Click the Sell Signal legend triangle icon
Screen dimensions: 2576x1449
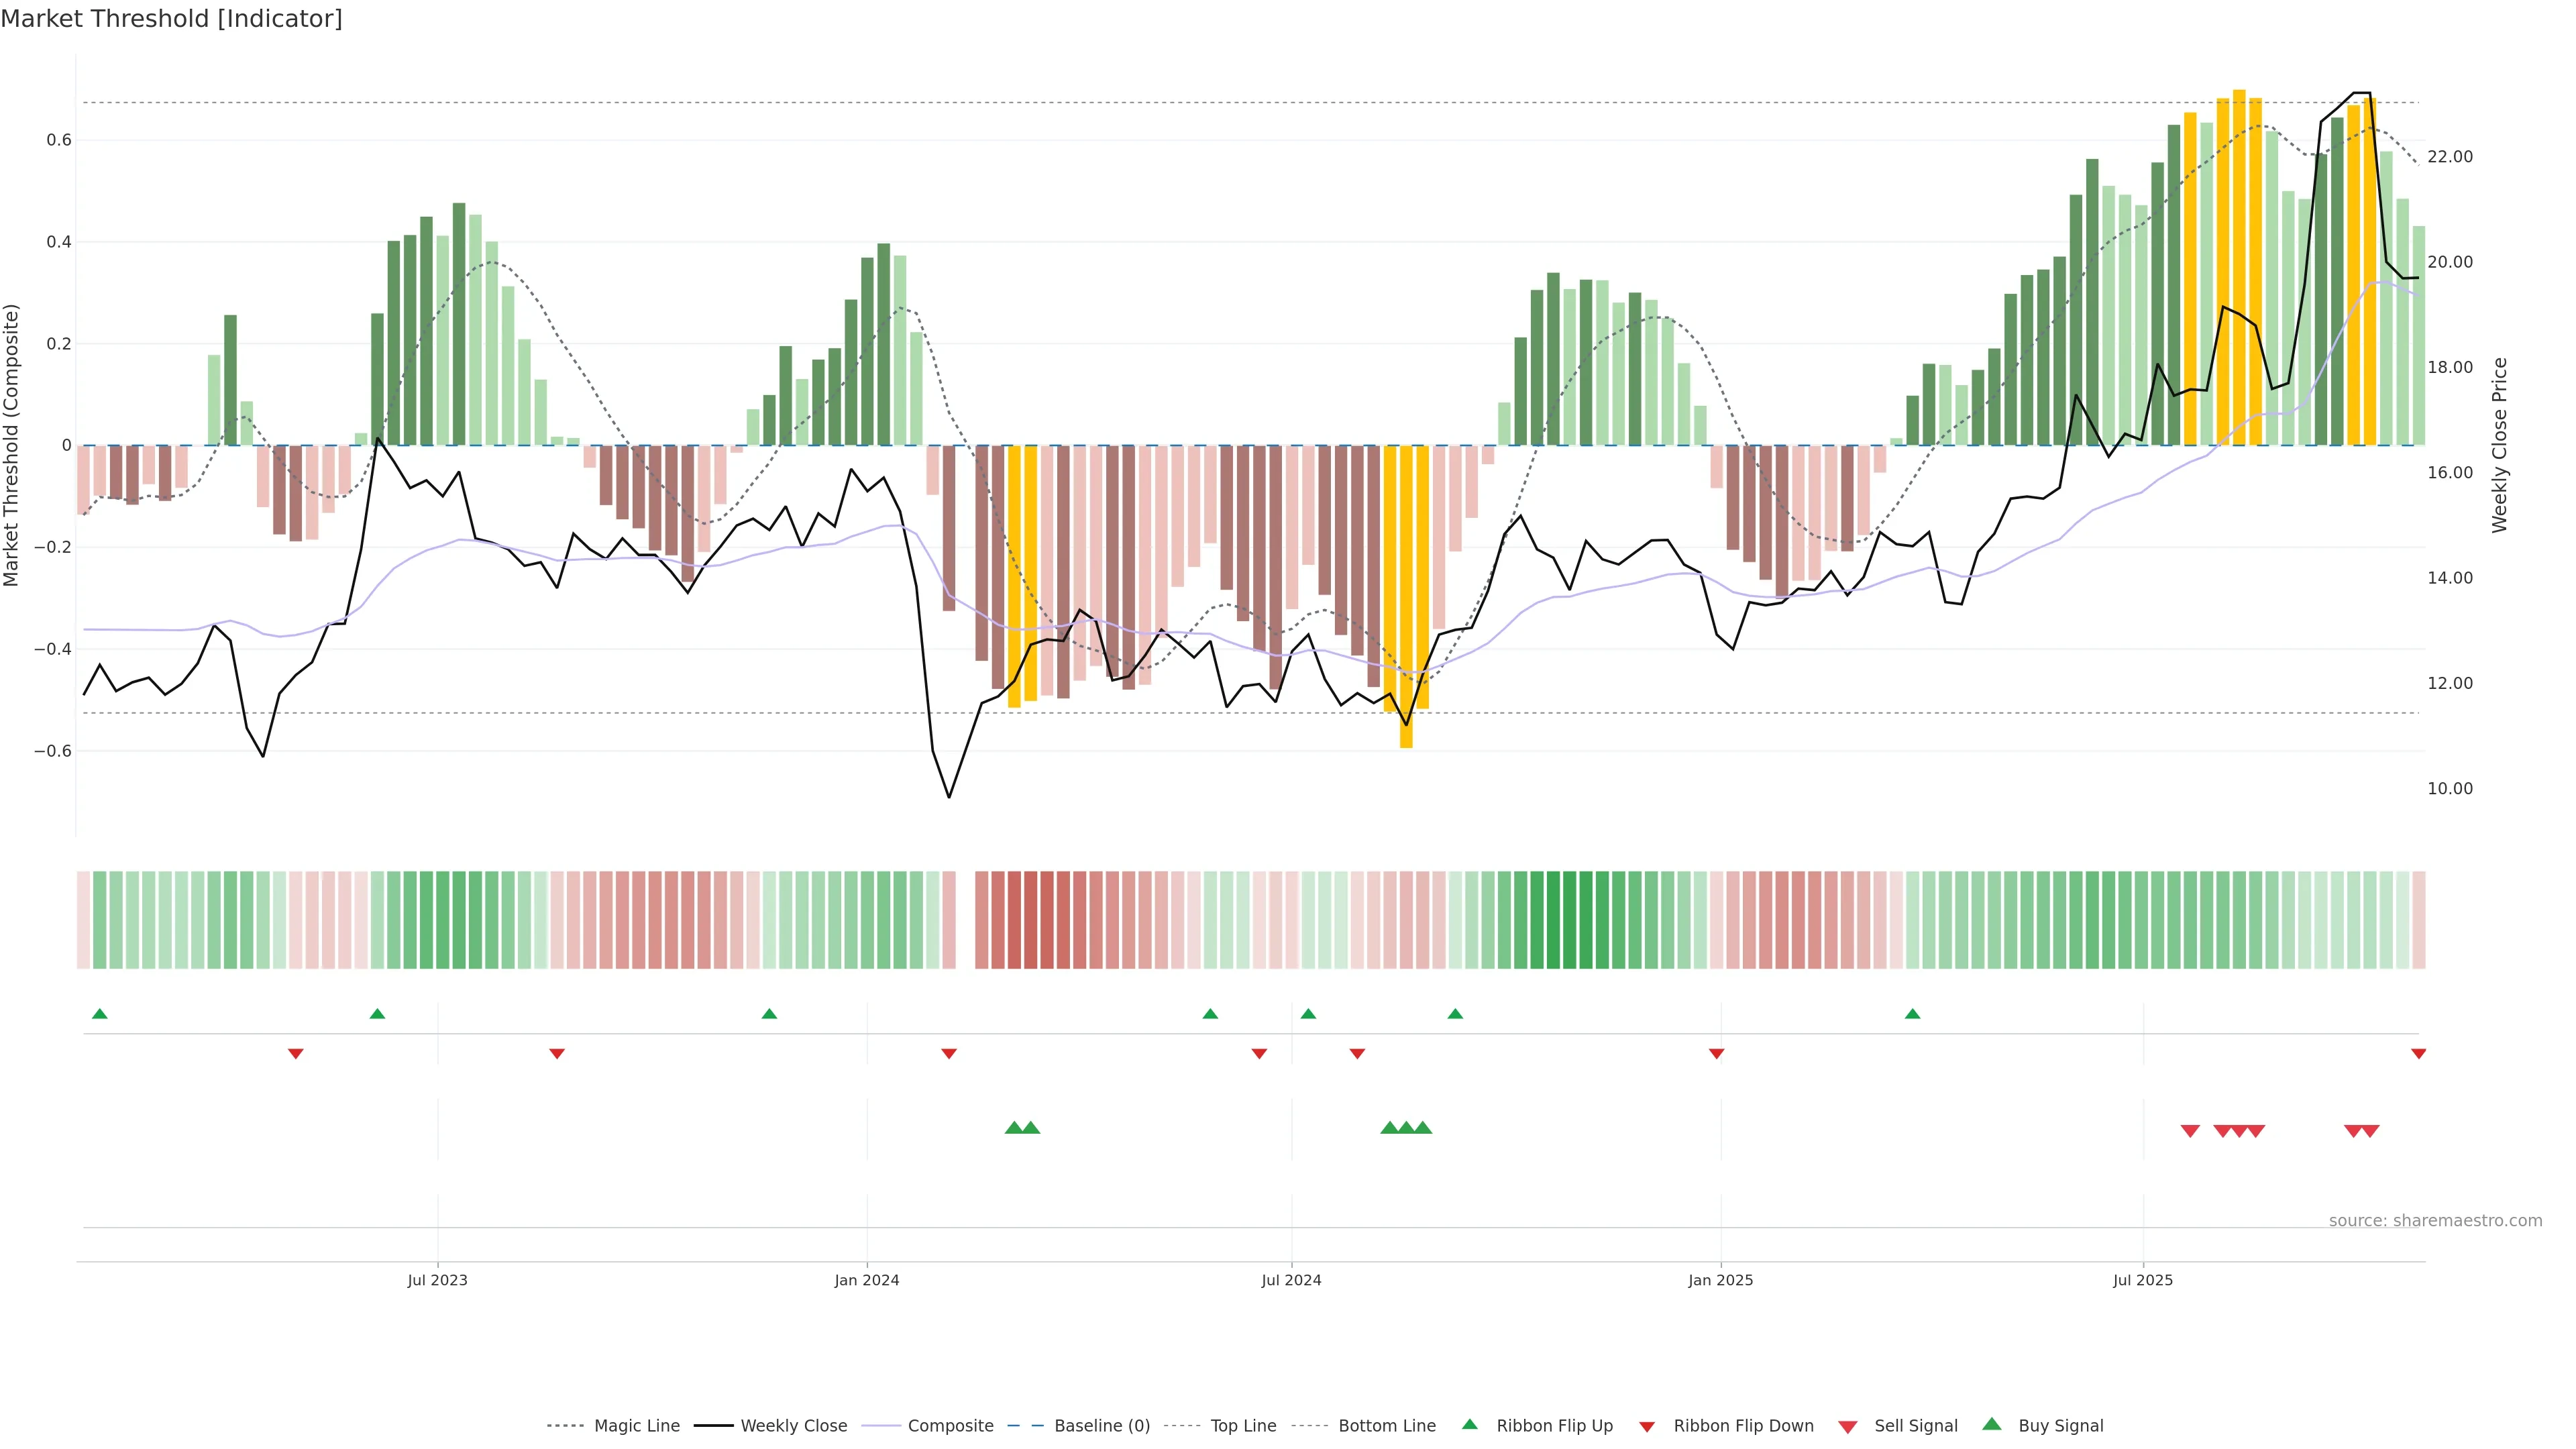pyautogui.click(x=1847, y=1427)
